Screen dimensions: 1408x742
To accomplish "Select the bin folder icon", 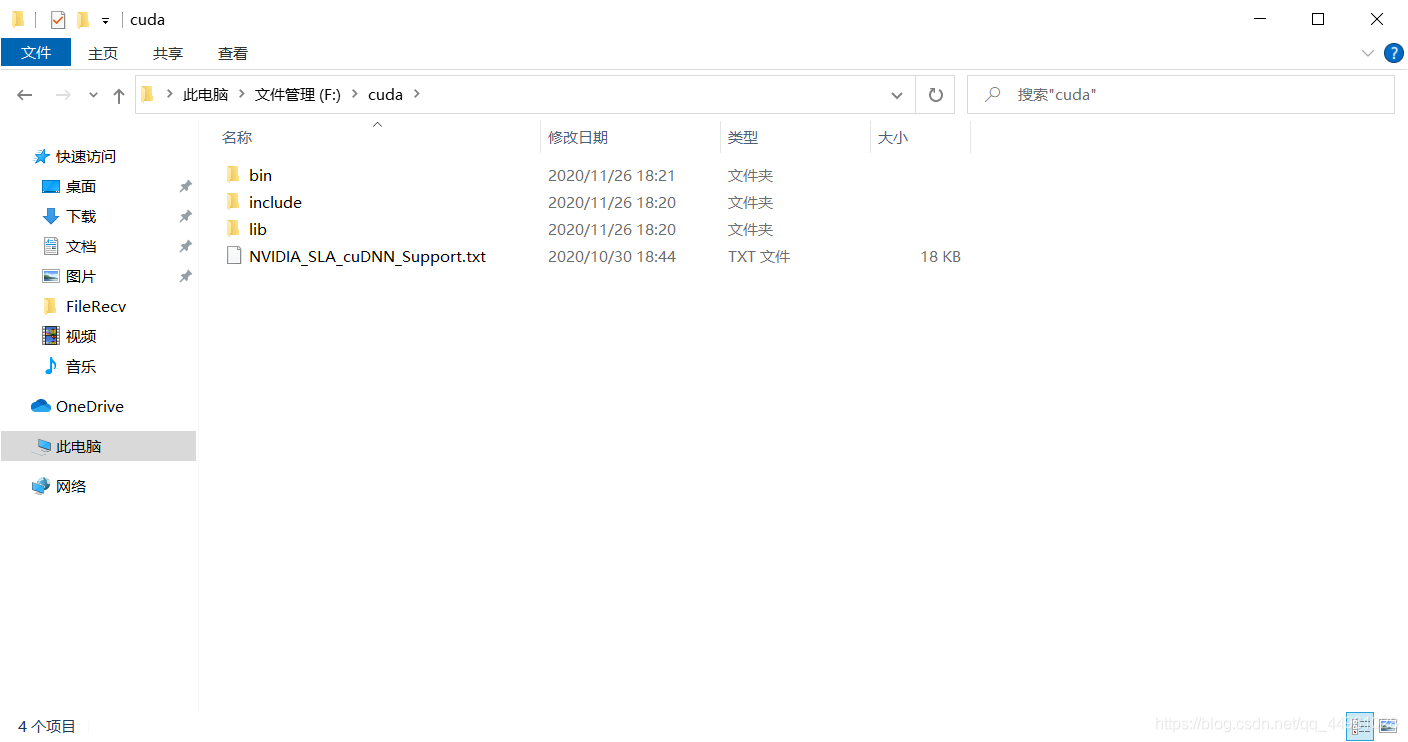I will [x=233, y=174].
